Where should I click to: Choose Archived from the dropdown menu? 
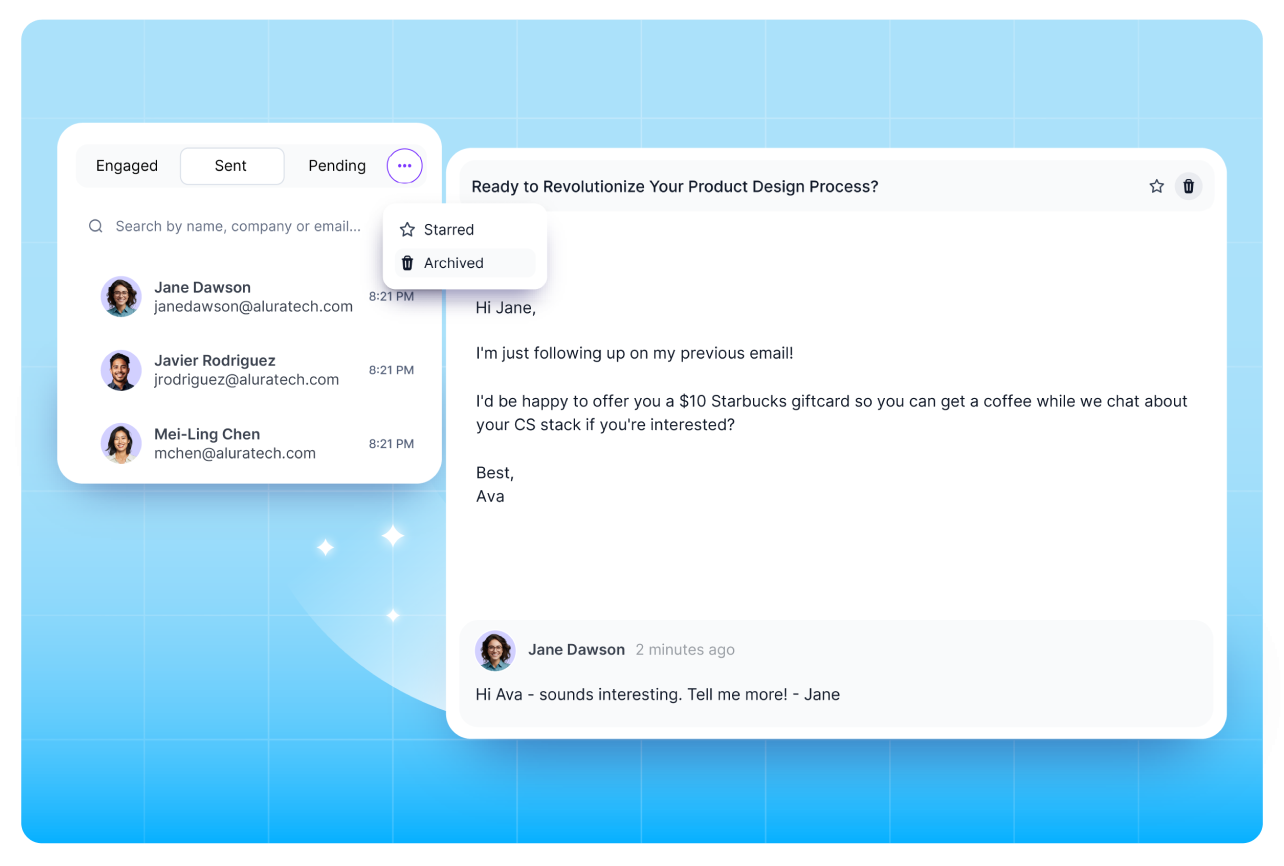[453, 263]
